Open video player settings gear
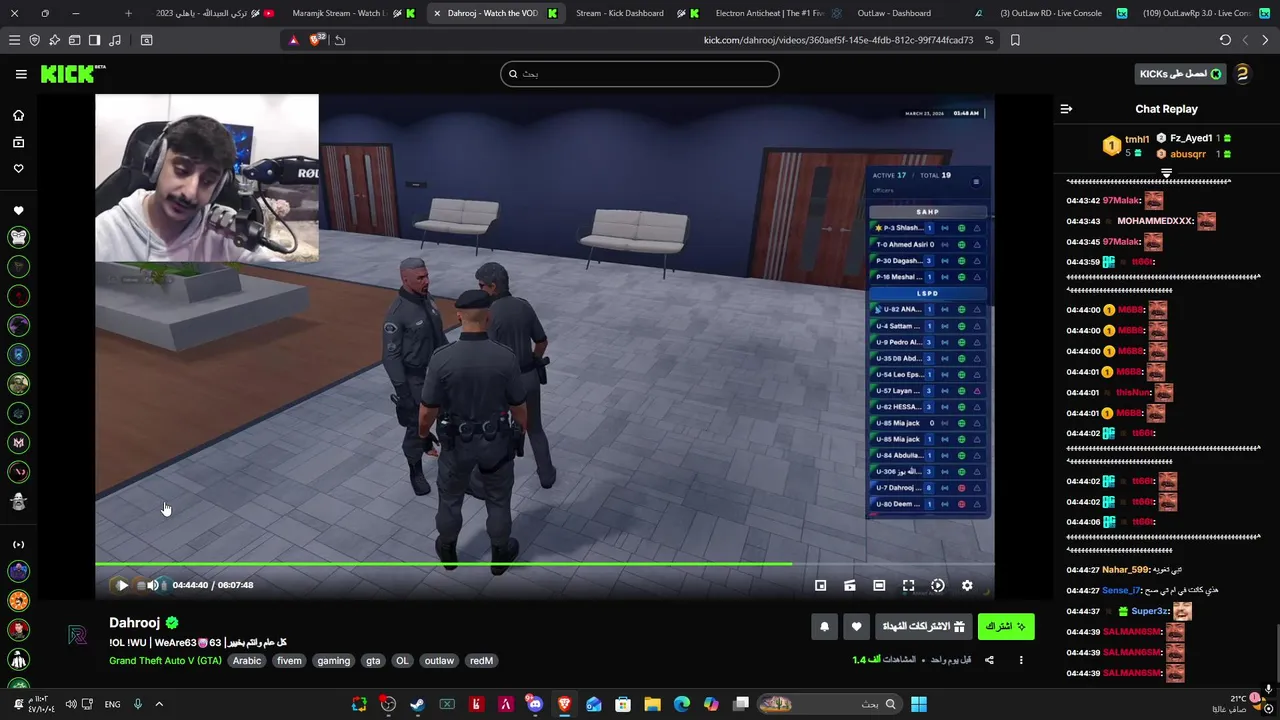Viewport: 1280px width, 720px height. (x=967, y=585)
